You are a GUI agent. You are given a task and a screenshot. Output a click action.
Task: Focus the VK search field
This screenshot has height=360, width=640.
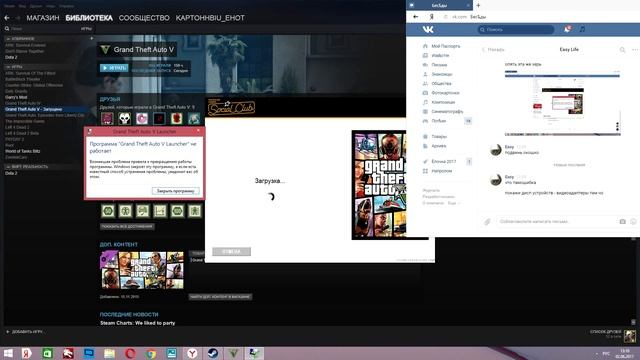coord(516,29)
